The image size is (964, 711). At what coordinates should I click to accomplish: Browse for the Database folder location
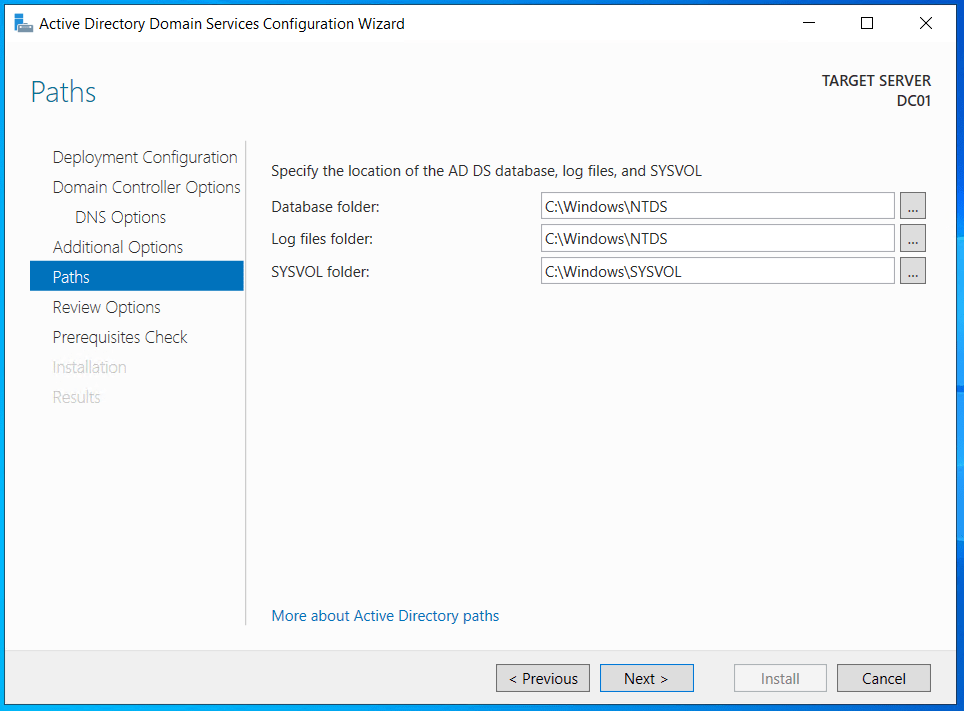pyautogui.click(x=912, y=206)
